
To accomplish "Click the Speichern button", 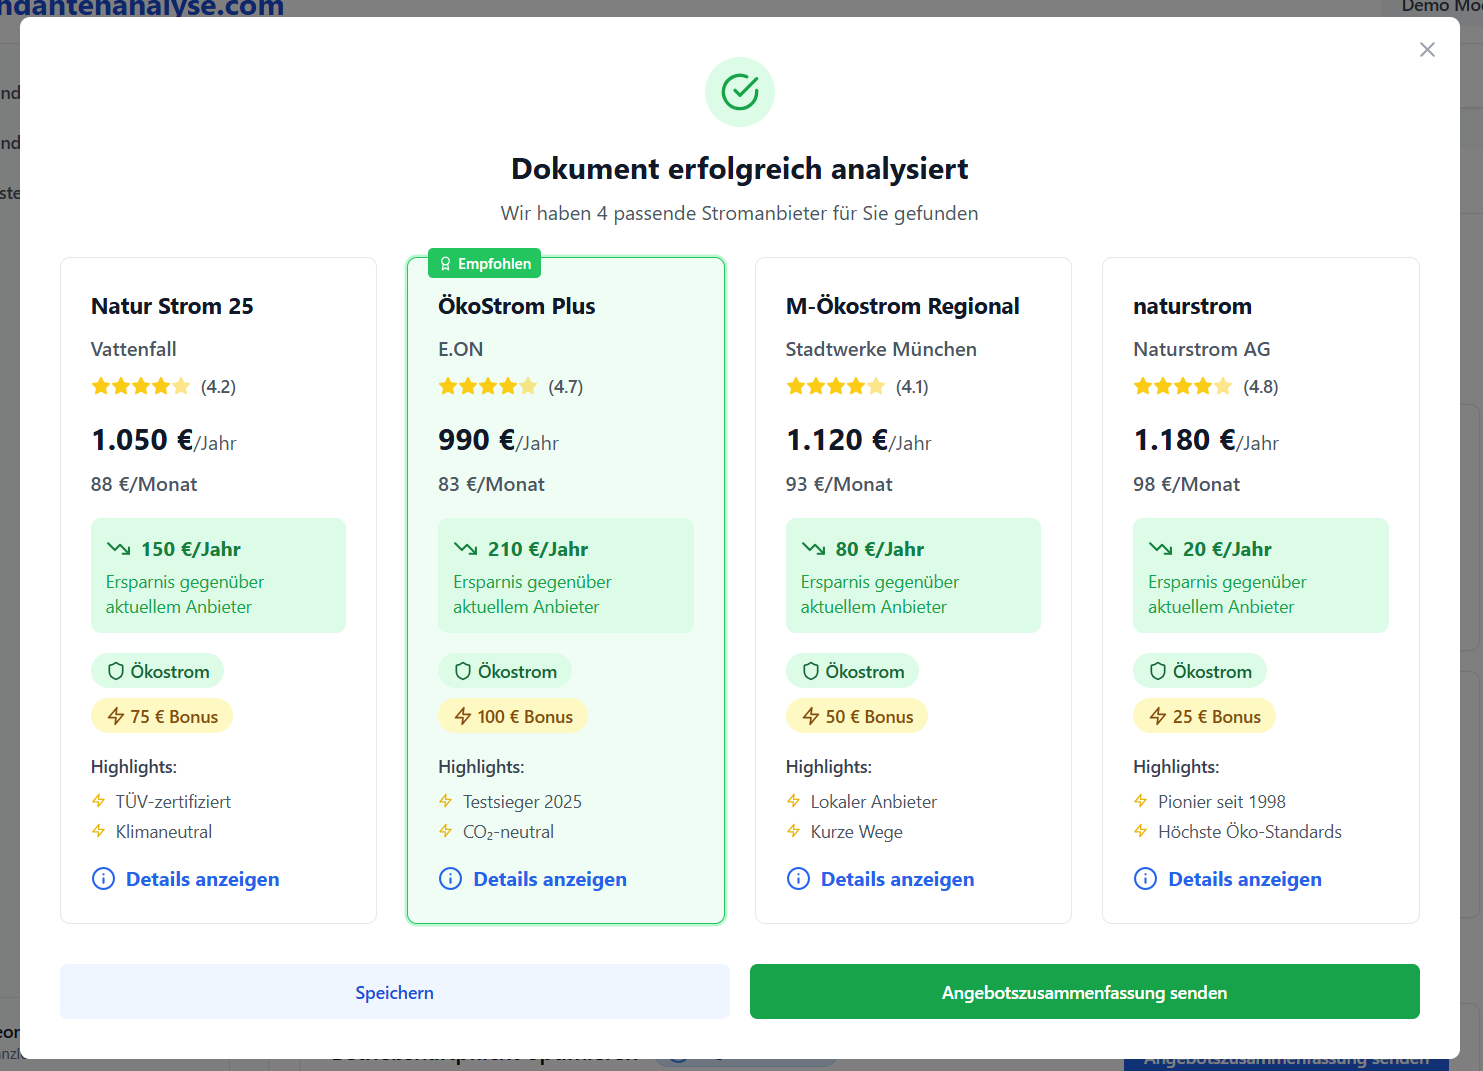I will click(395, 992).
